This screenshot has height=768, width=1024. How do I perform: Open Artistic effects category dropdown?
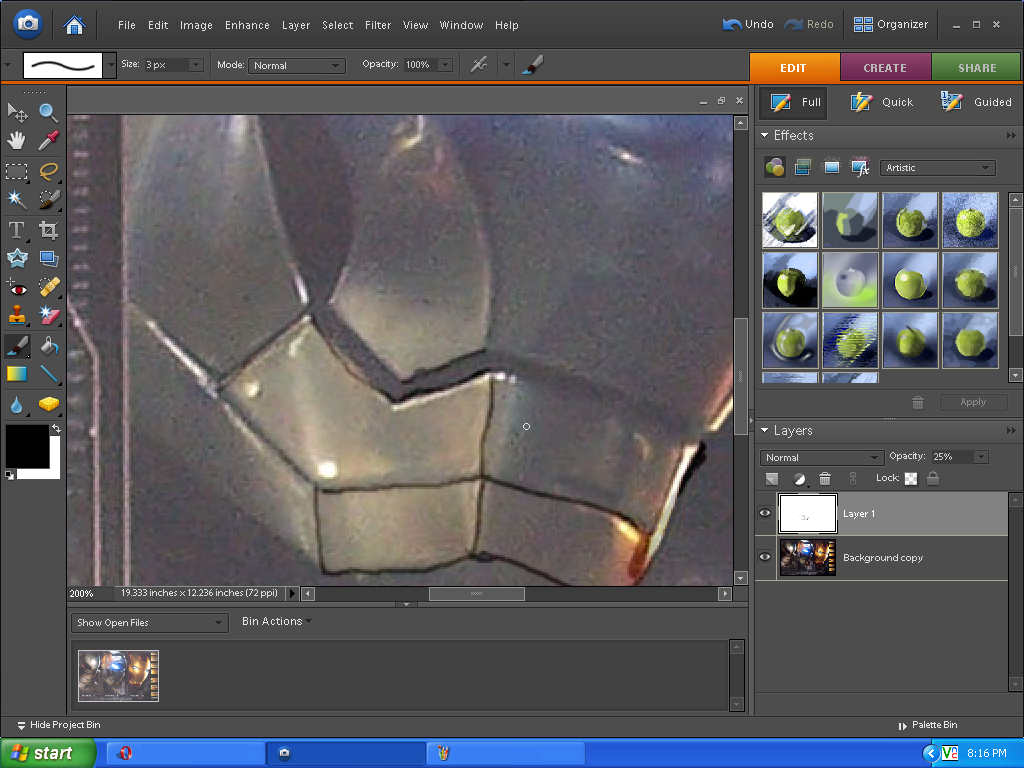(937, 168)
